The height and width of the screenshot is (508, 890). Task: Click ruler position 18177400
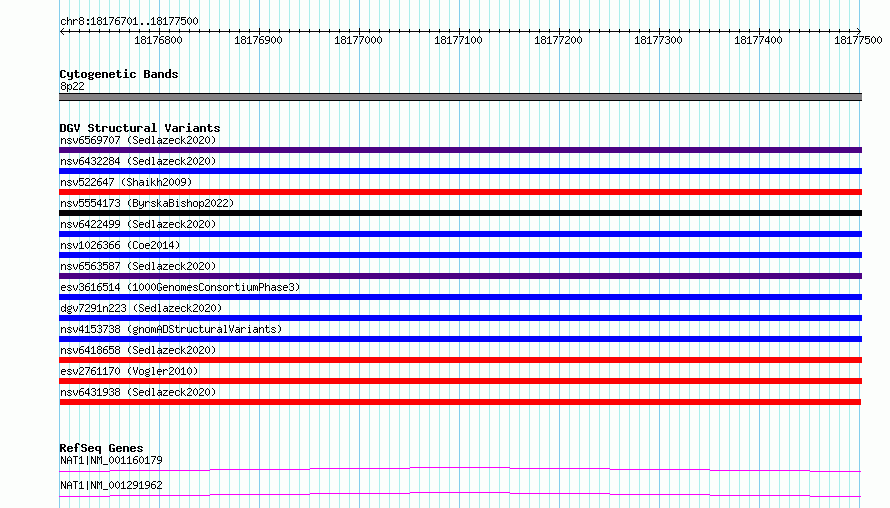tap(758, 40)
